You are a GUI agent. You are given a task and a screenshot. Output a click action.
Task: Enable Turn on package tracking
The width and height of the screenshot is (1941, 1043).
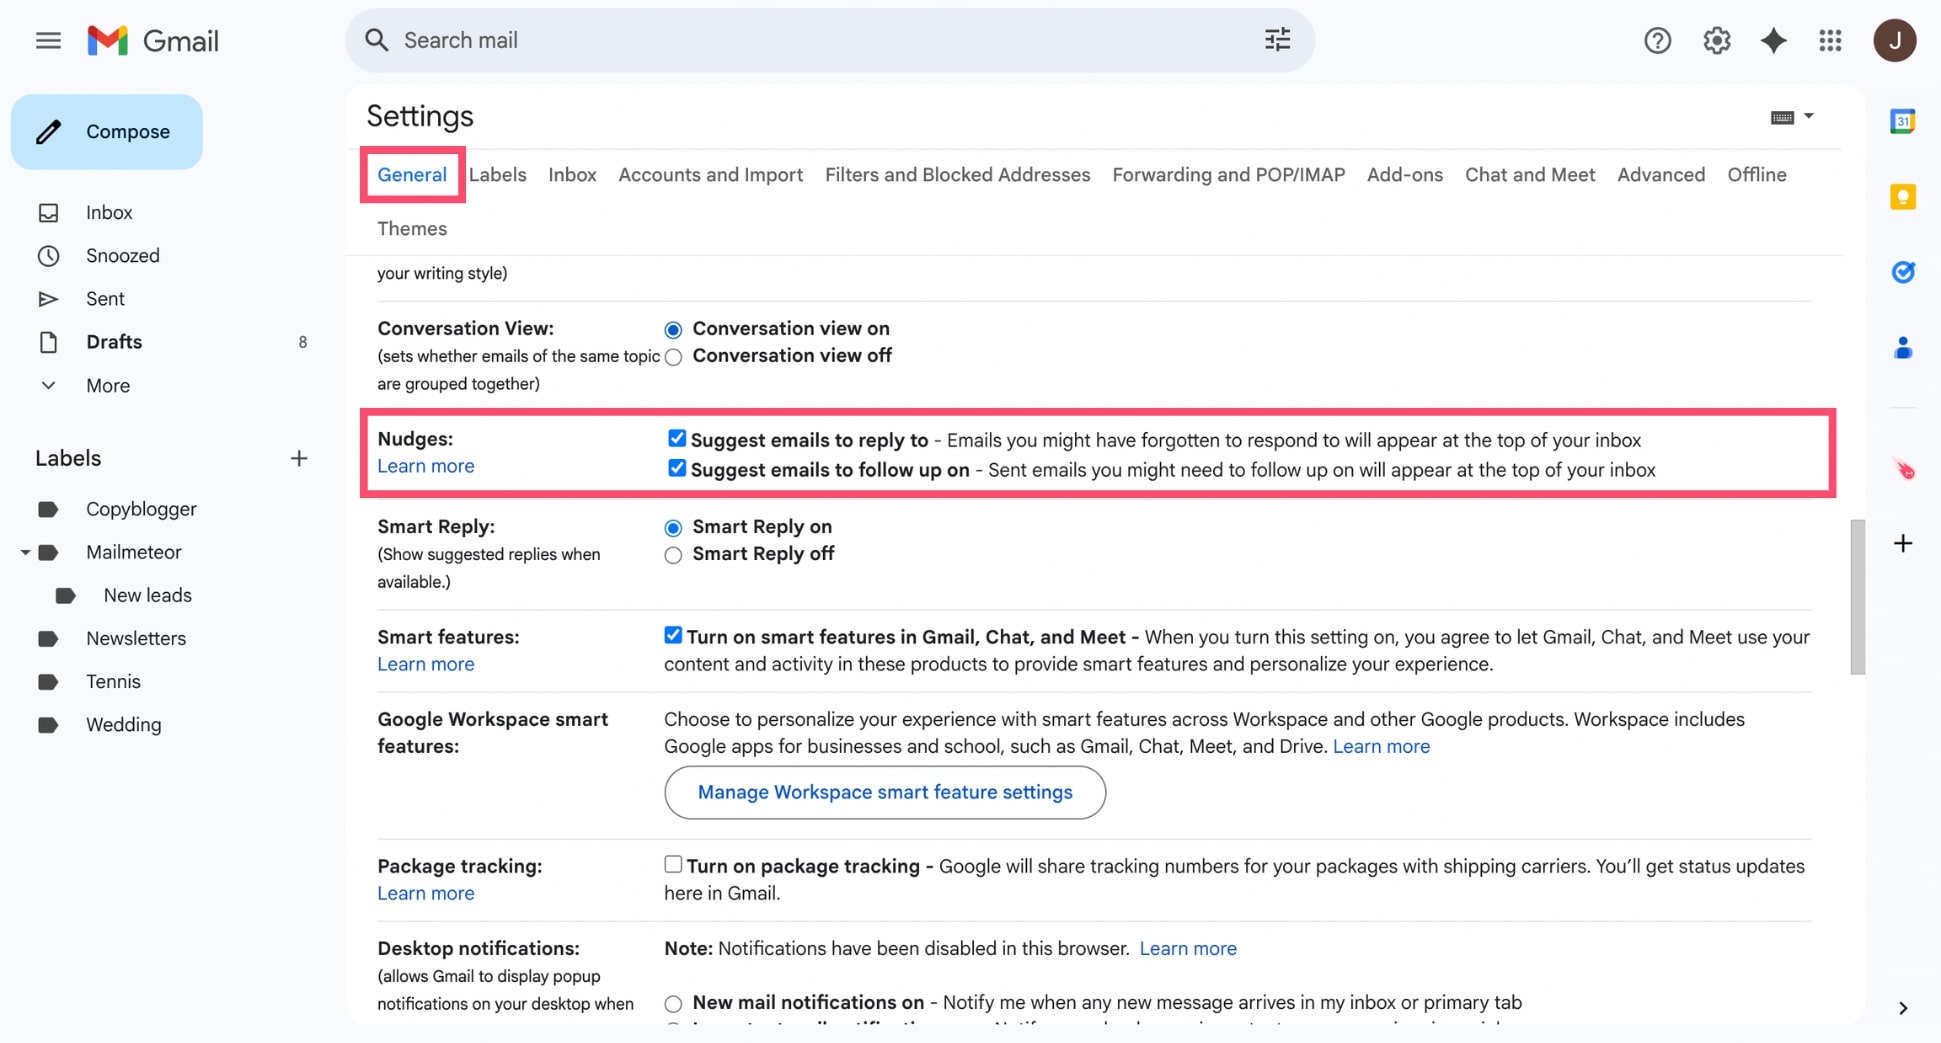pyautogui.click(x=672, y=864)
